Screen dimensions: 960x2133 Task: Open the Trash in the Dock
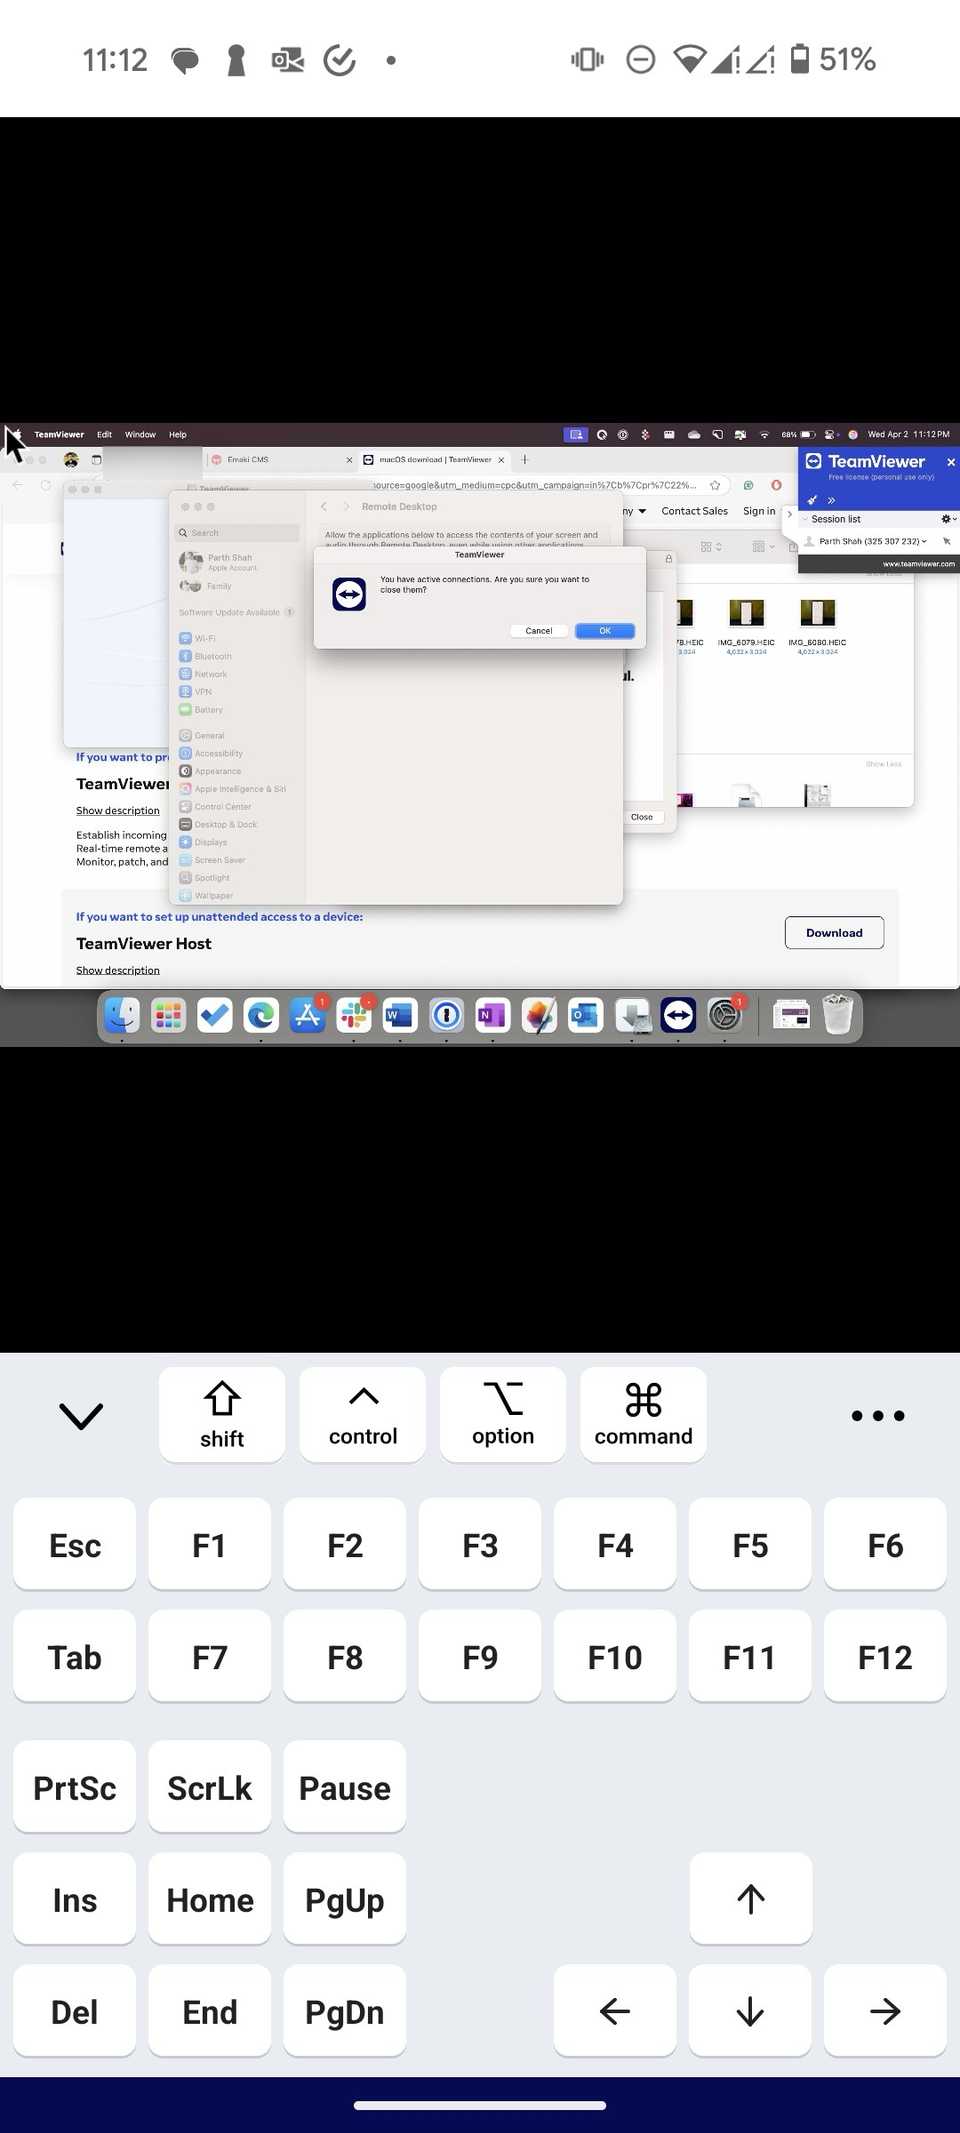pos(837,1016)
